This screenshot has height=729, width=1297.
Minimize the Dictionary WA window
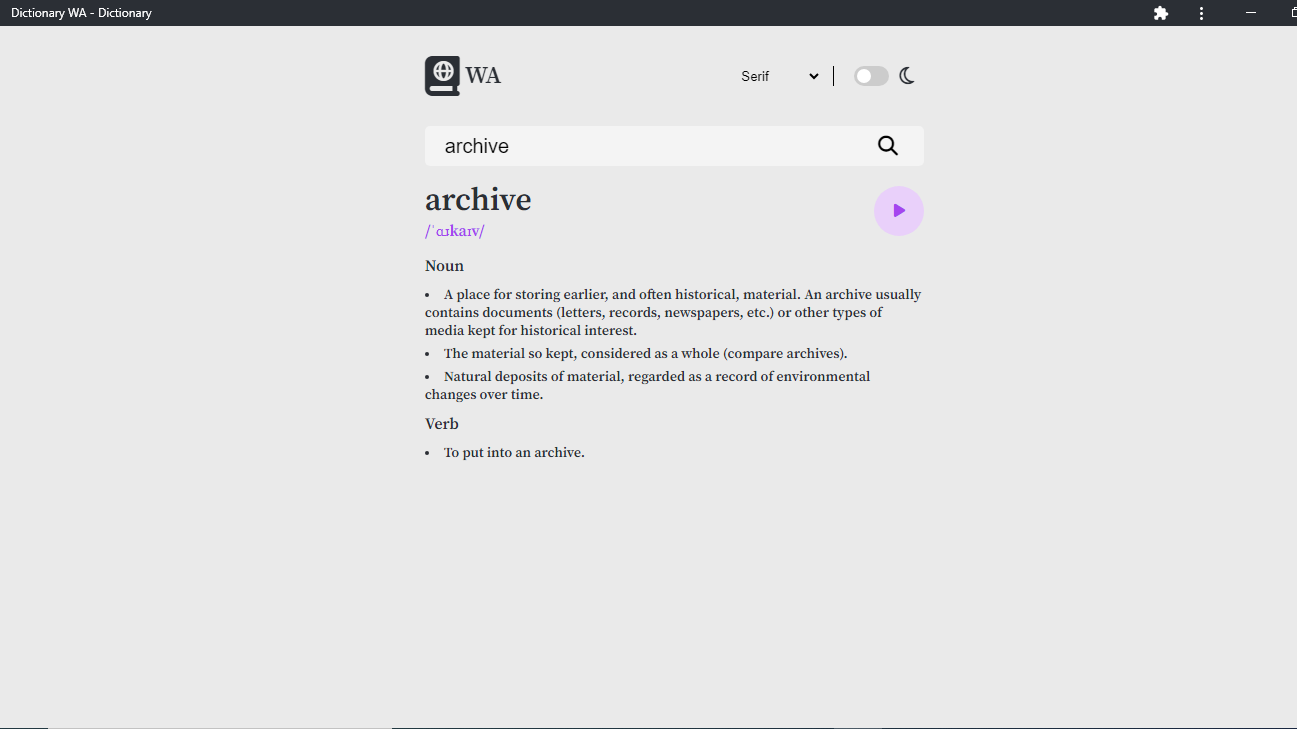(1250, 13)
